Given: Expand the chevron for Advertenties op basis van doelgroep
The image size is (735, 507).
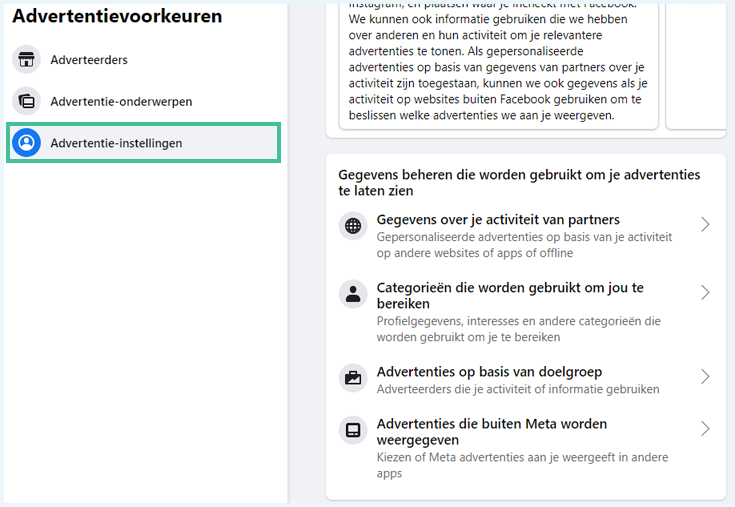Looking at the screenshot, I should pos(705,376).
